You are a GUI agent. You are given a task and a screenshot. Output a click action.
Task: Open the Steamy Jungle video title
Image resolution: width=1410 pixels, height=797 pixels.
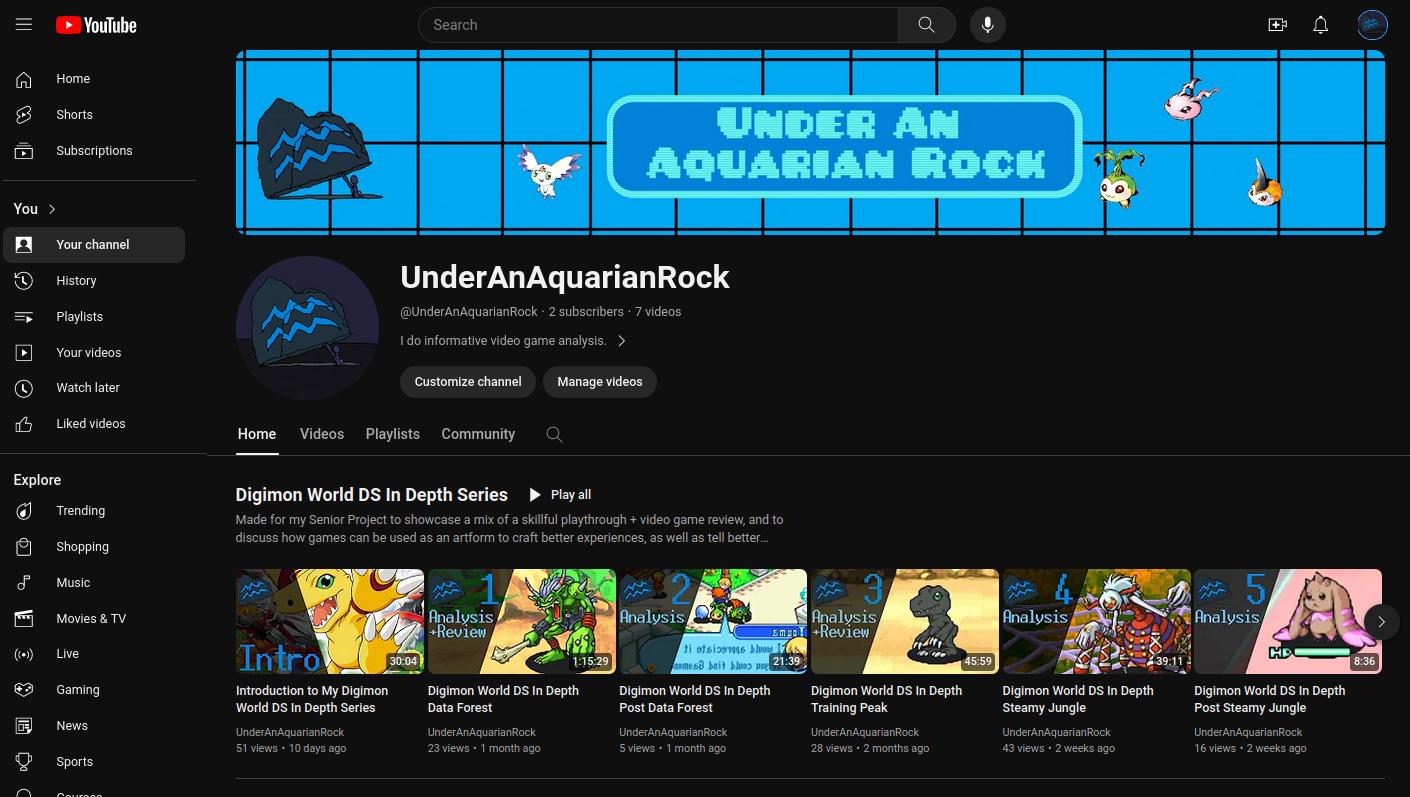(1078, 699)
